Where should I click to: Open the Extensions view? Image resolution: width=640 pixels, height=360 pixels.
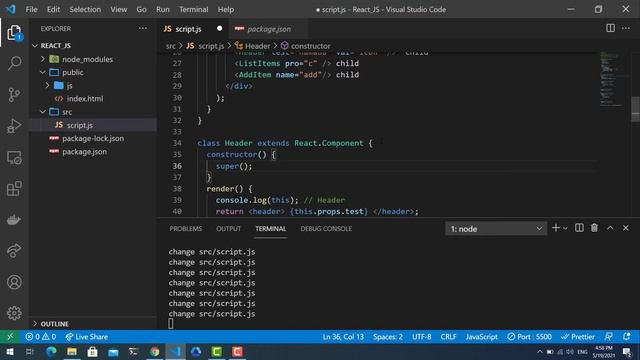(x=14, y=189)
